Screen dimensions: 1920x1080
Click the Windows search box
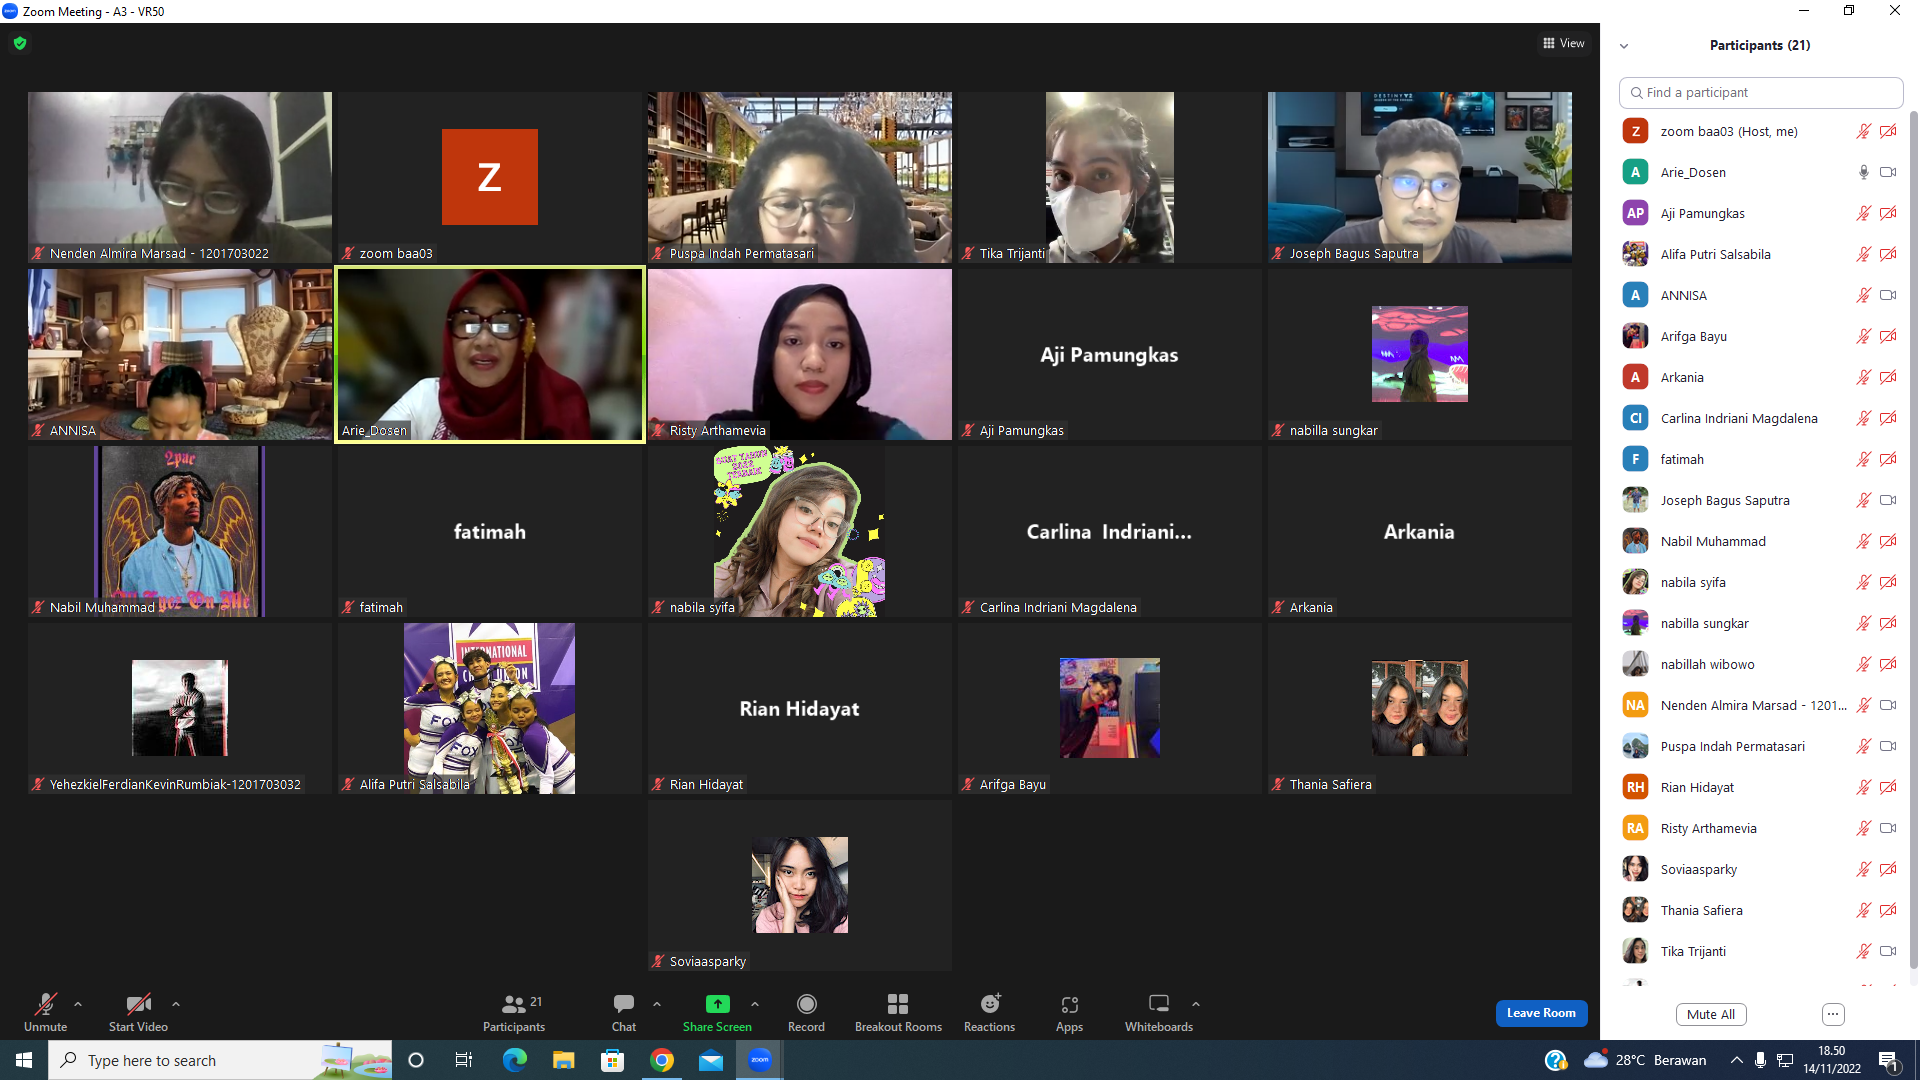(220, 1060)
